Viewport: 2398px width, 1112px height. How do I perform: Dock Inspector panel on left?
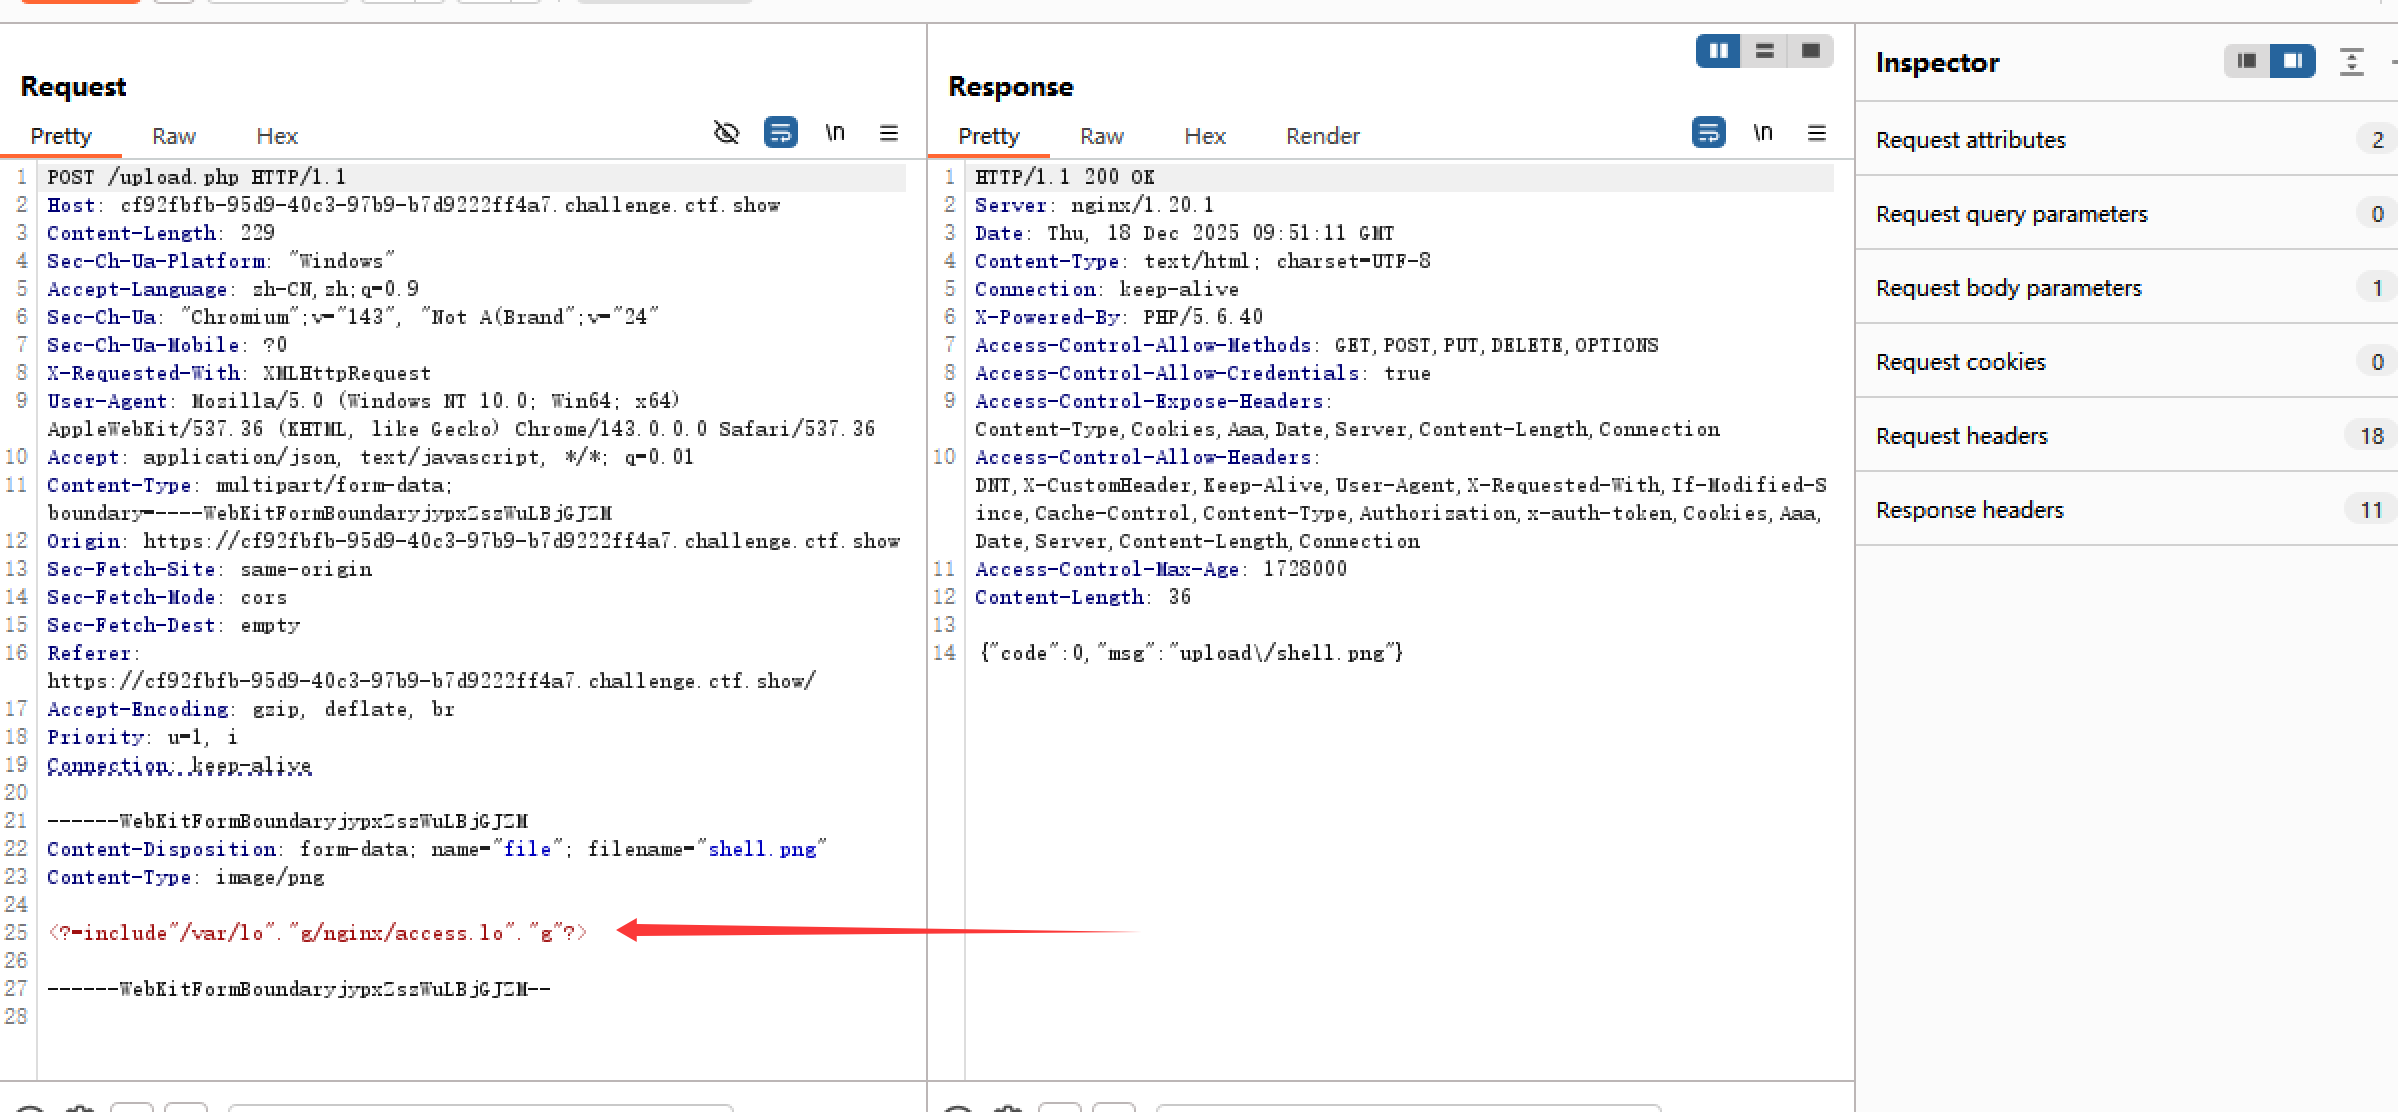[2246, 61]
